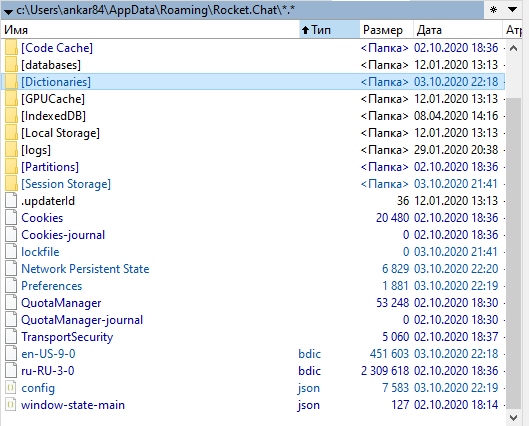Select the en-US-9-0 file name
The width and height of the screenshot is (529, 426).
[48, 354]
